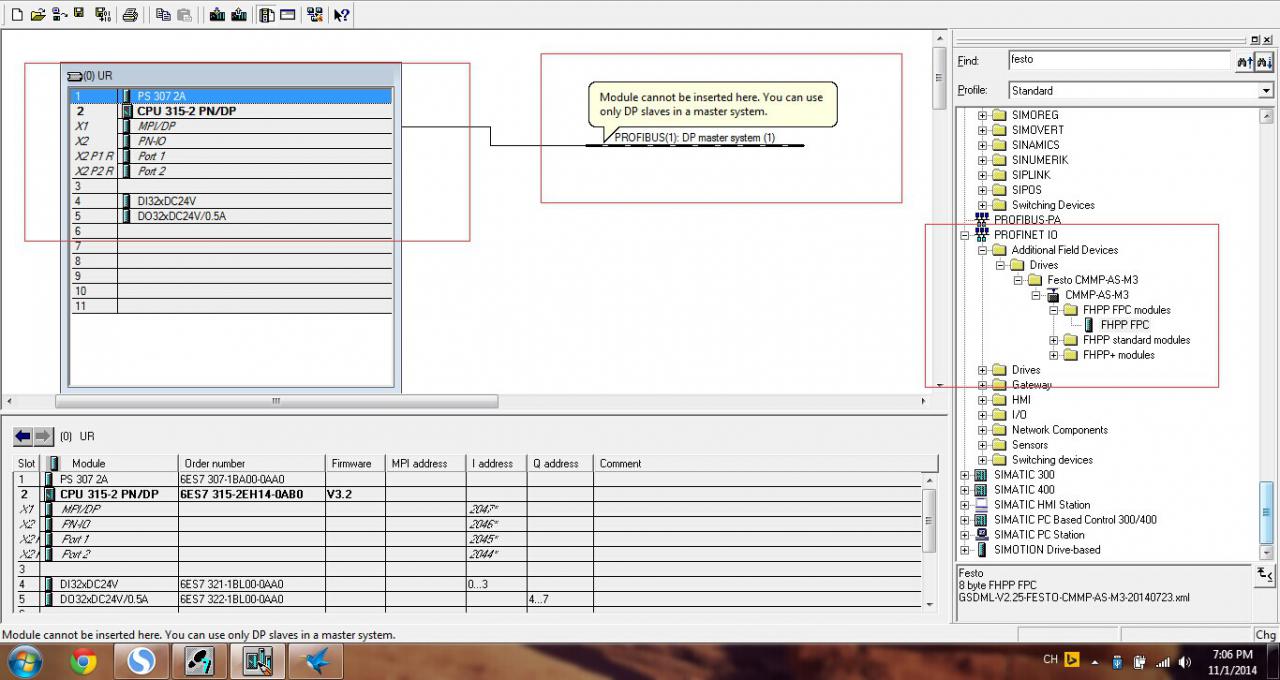Click the Paste toolbar icon
Image resolution: width=1280 pixels, height=680 pixels.
pos(184,15)
